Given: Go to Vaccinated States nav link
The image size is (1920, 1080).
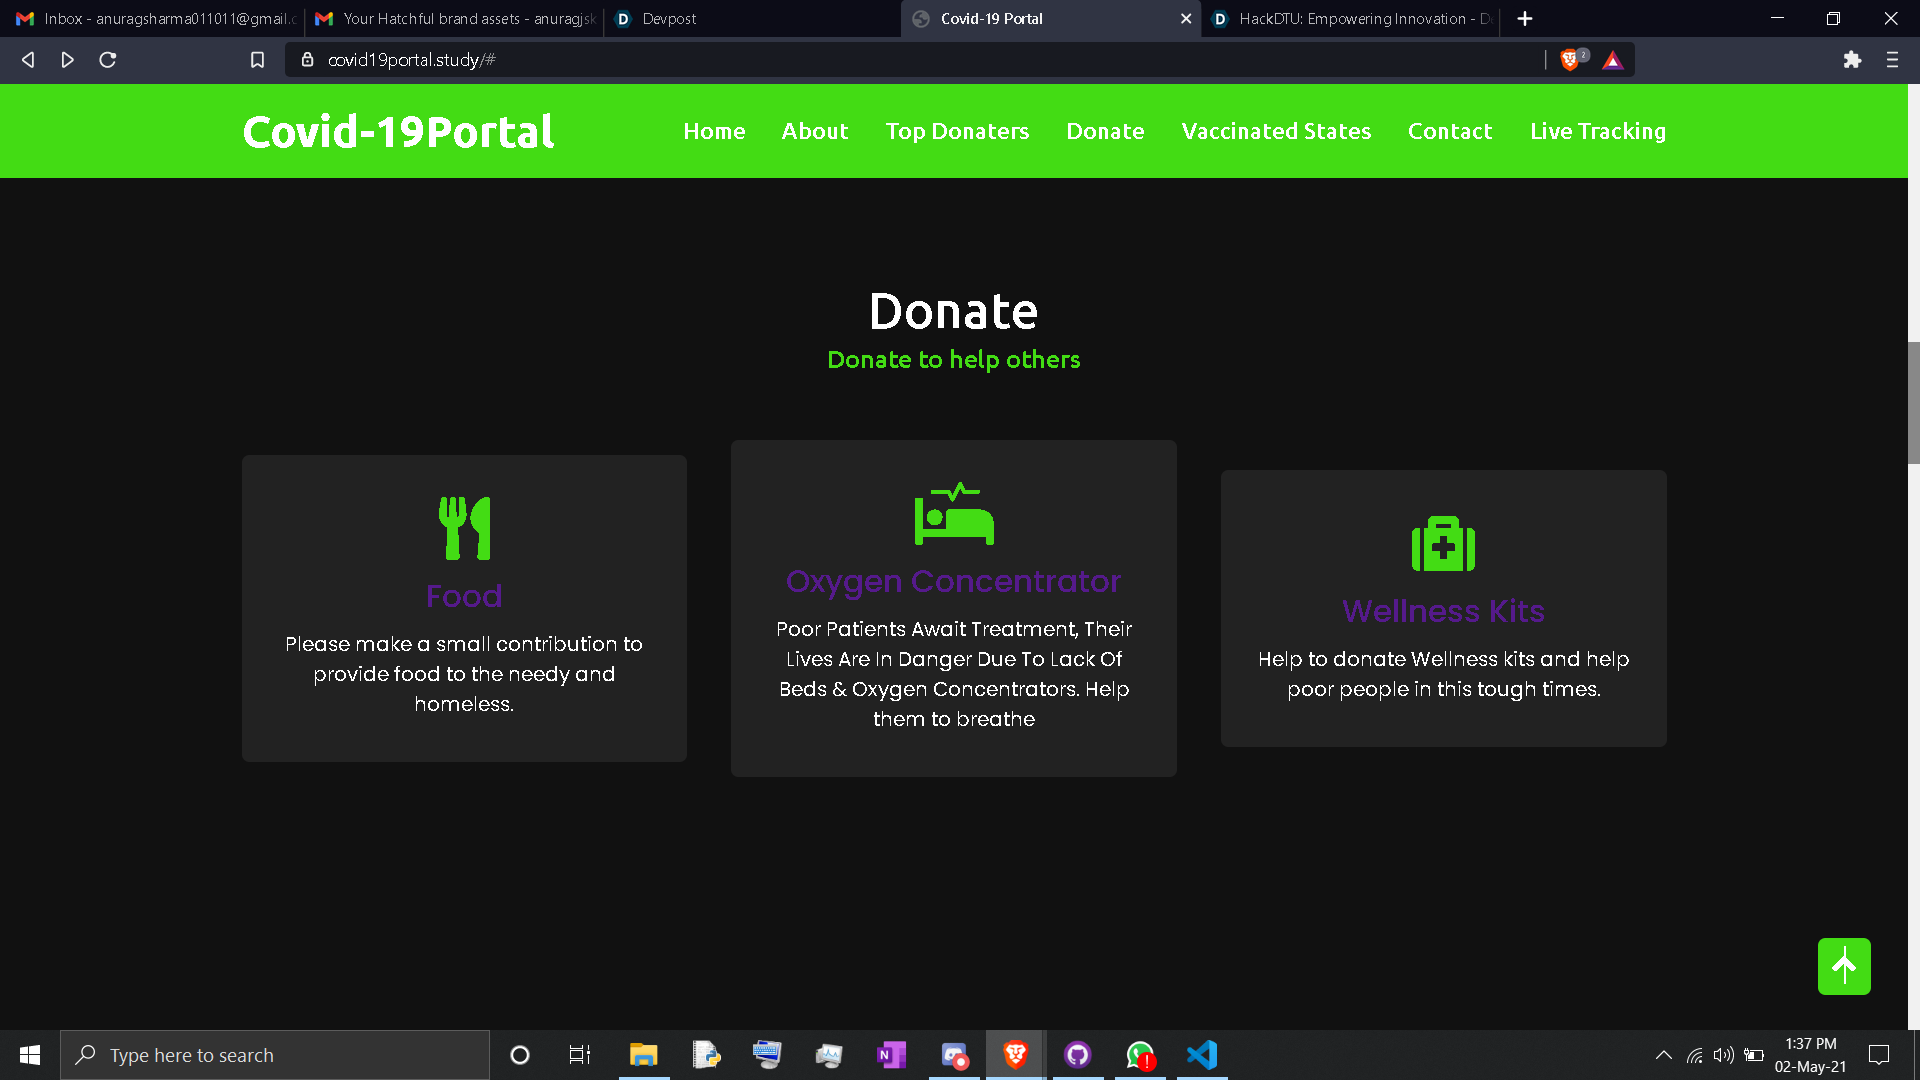Looking at the screenshot, I should coord(1276,131).
